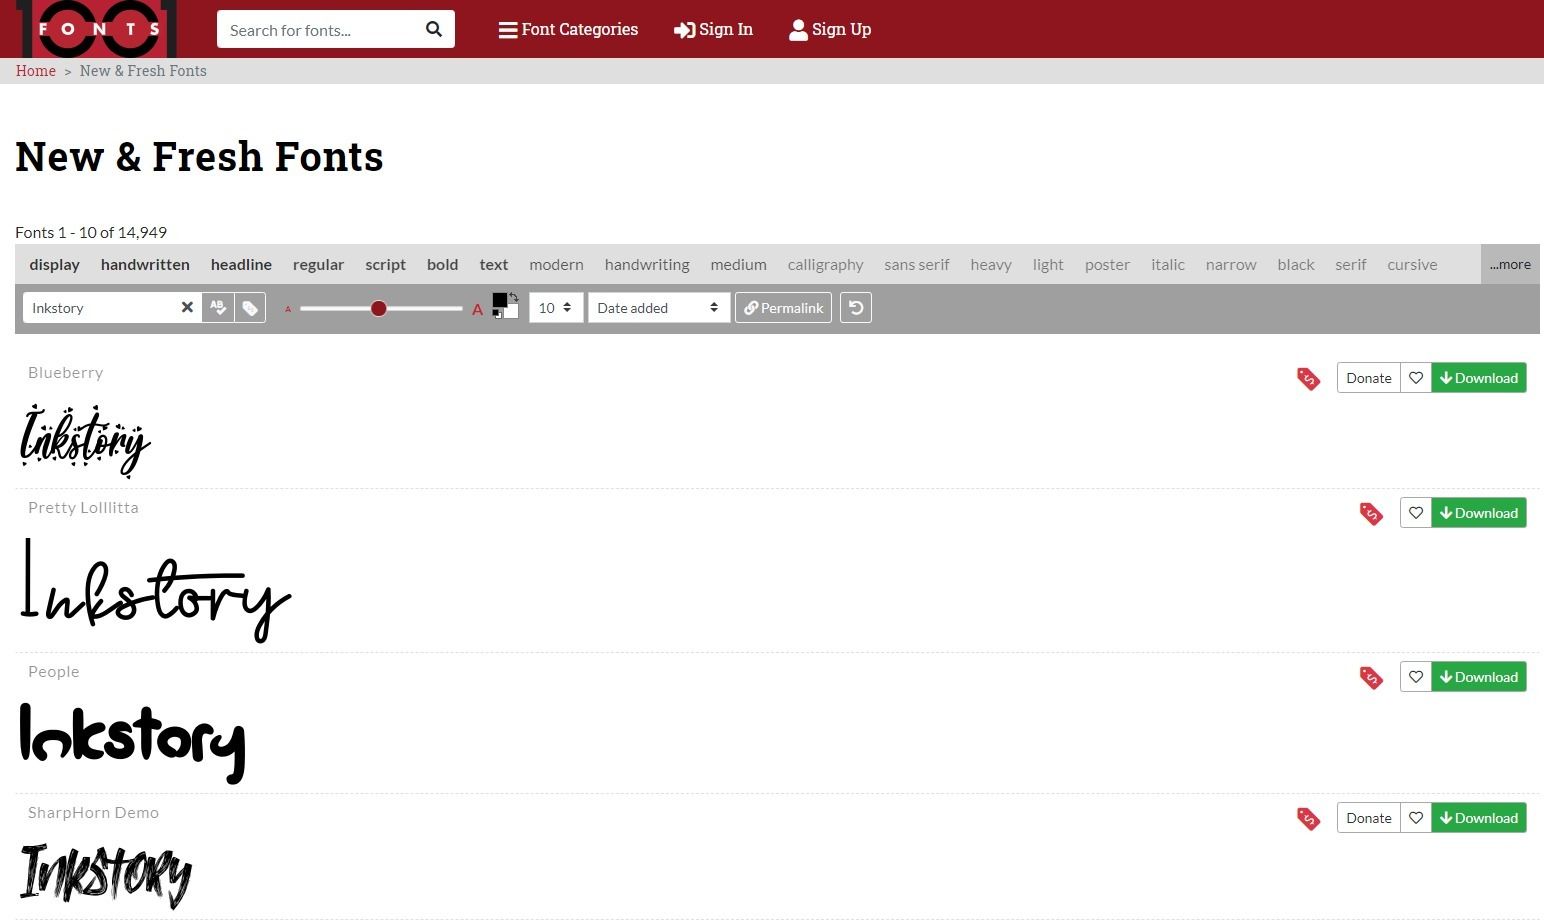The image size is (1544, 924).
Task: Download the Blueberry font
Action: (1479, 378)
